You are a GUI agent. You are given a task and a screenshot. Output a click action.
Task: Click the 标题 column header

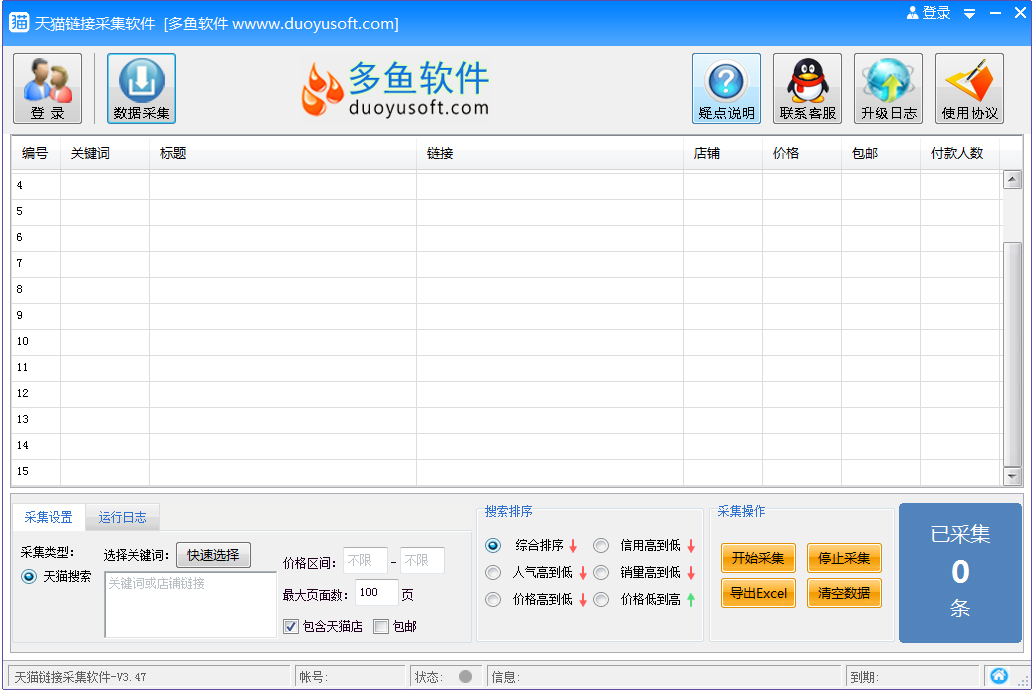pos(283,153)
